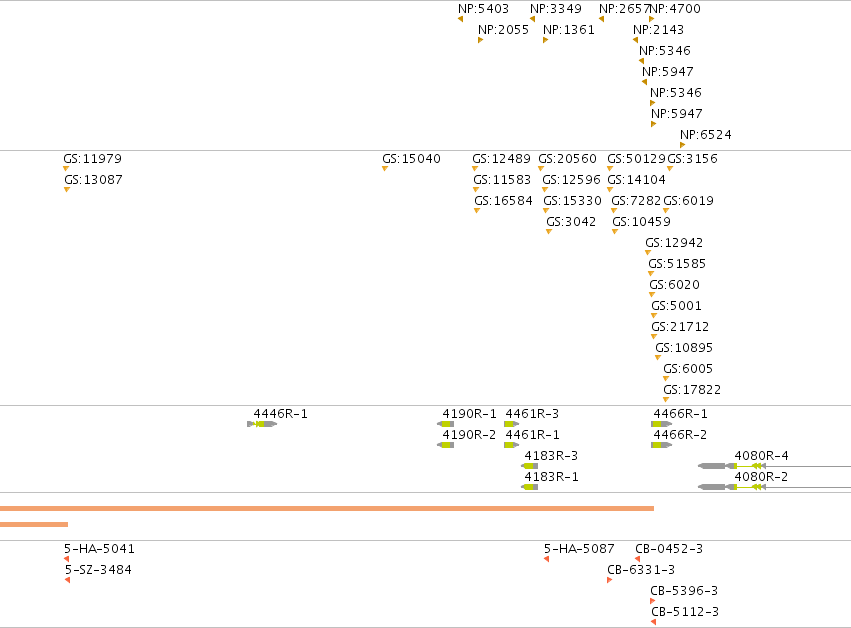Select the 4190R-2 transcript glyph
The height and width of the screenshot is (628, 851).
click(x=446, y=445)
